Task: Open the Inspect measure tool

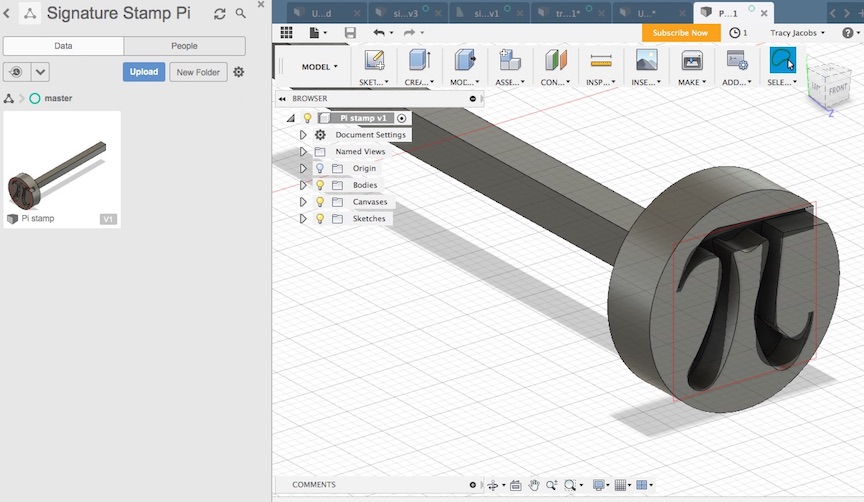Action: pyautogui.click(x=601, y=60)
